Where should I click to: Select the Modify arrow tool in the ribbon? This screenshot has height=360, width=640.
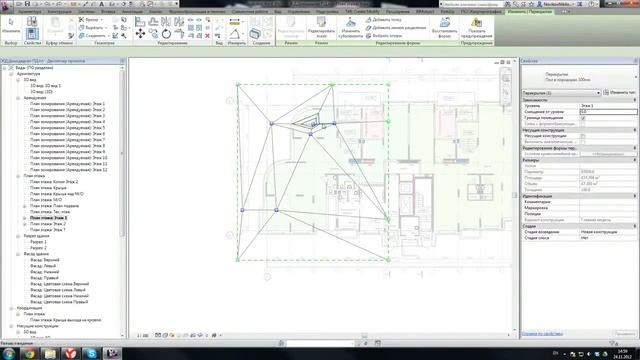(11, 25)
